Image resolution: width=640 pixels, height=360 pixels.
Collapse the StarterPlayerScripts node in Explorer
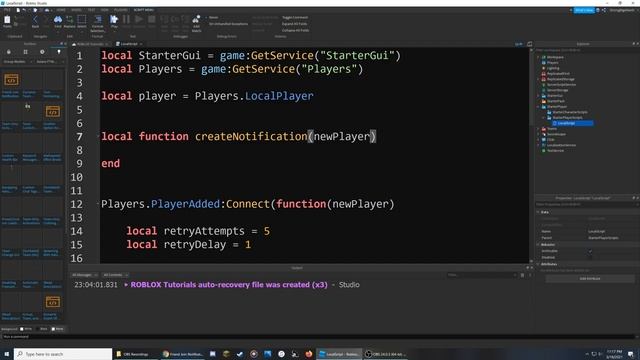click(x=544, y=118)
